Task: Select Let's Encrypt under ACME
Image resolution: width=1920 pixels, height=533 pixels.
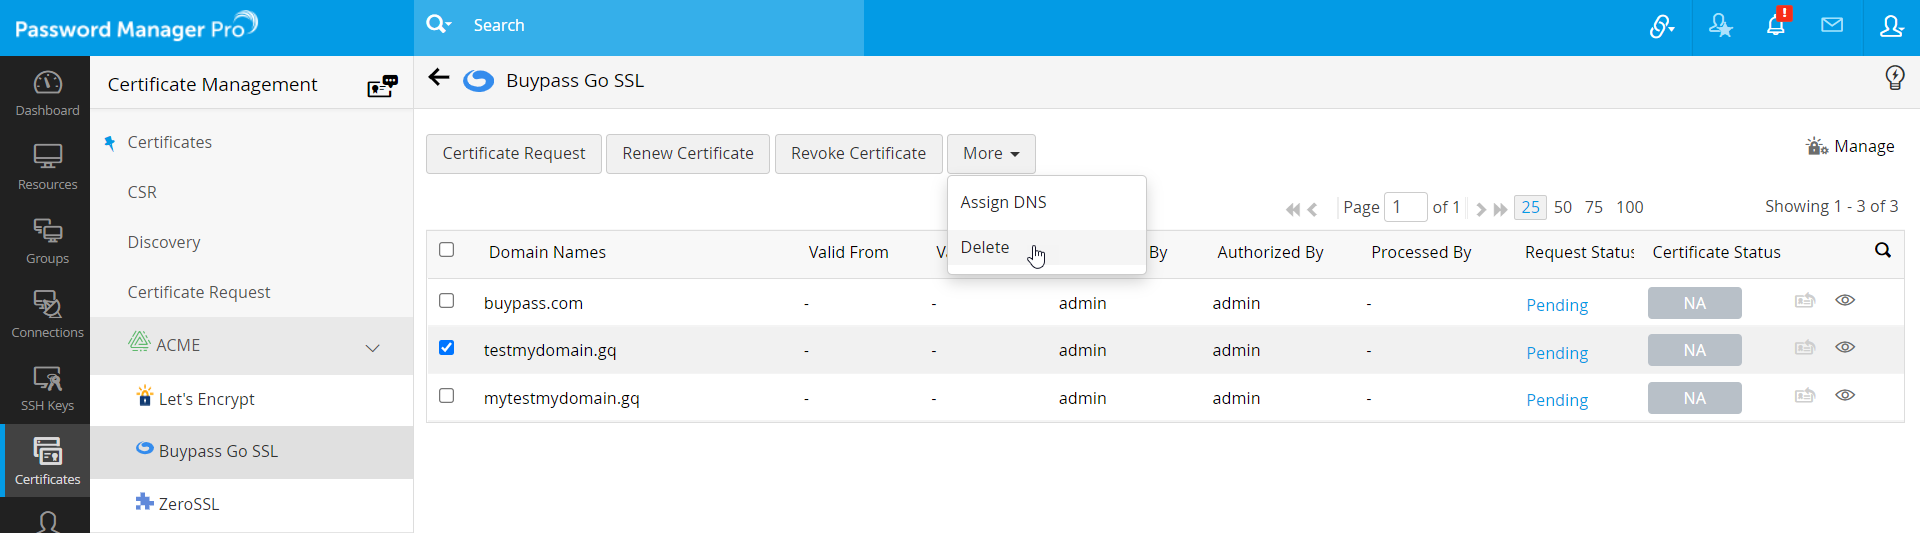Action: (206, 399)
